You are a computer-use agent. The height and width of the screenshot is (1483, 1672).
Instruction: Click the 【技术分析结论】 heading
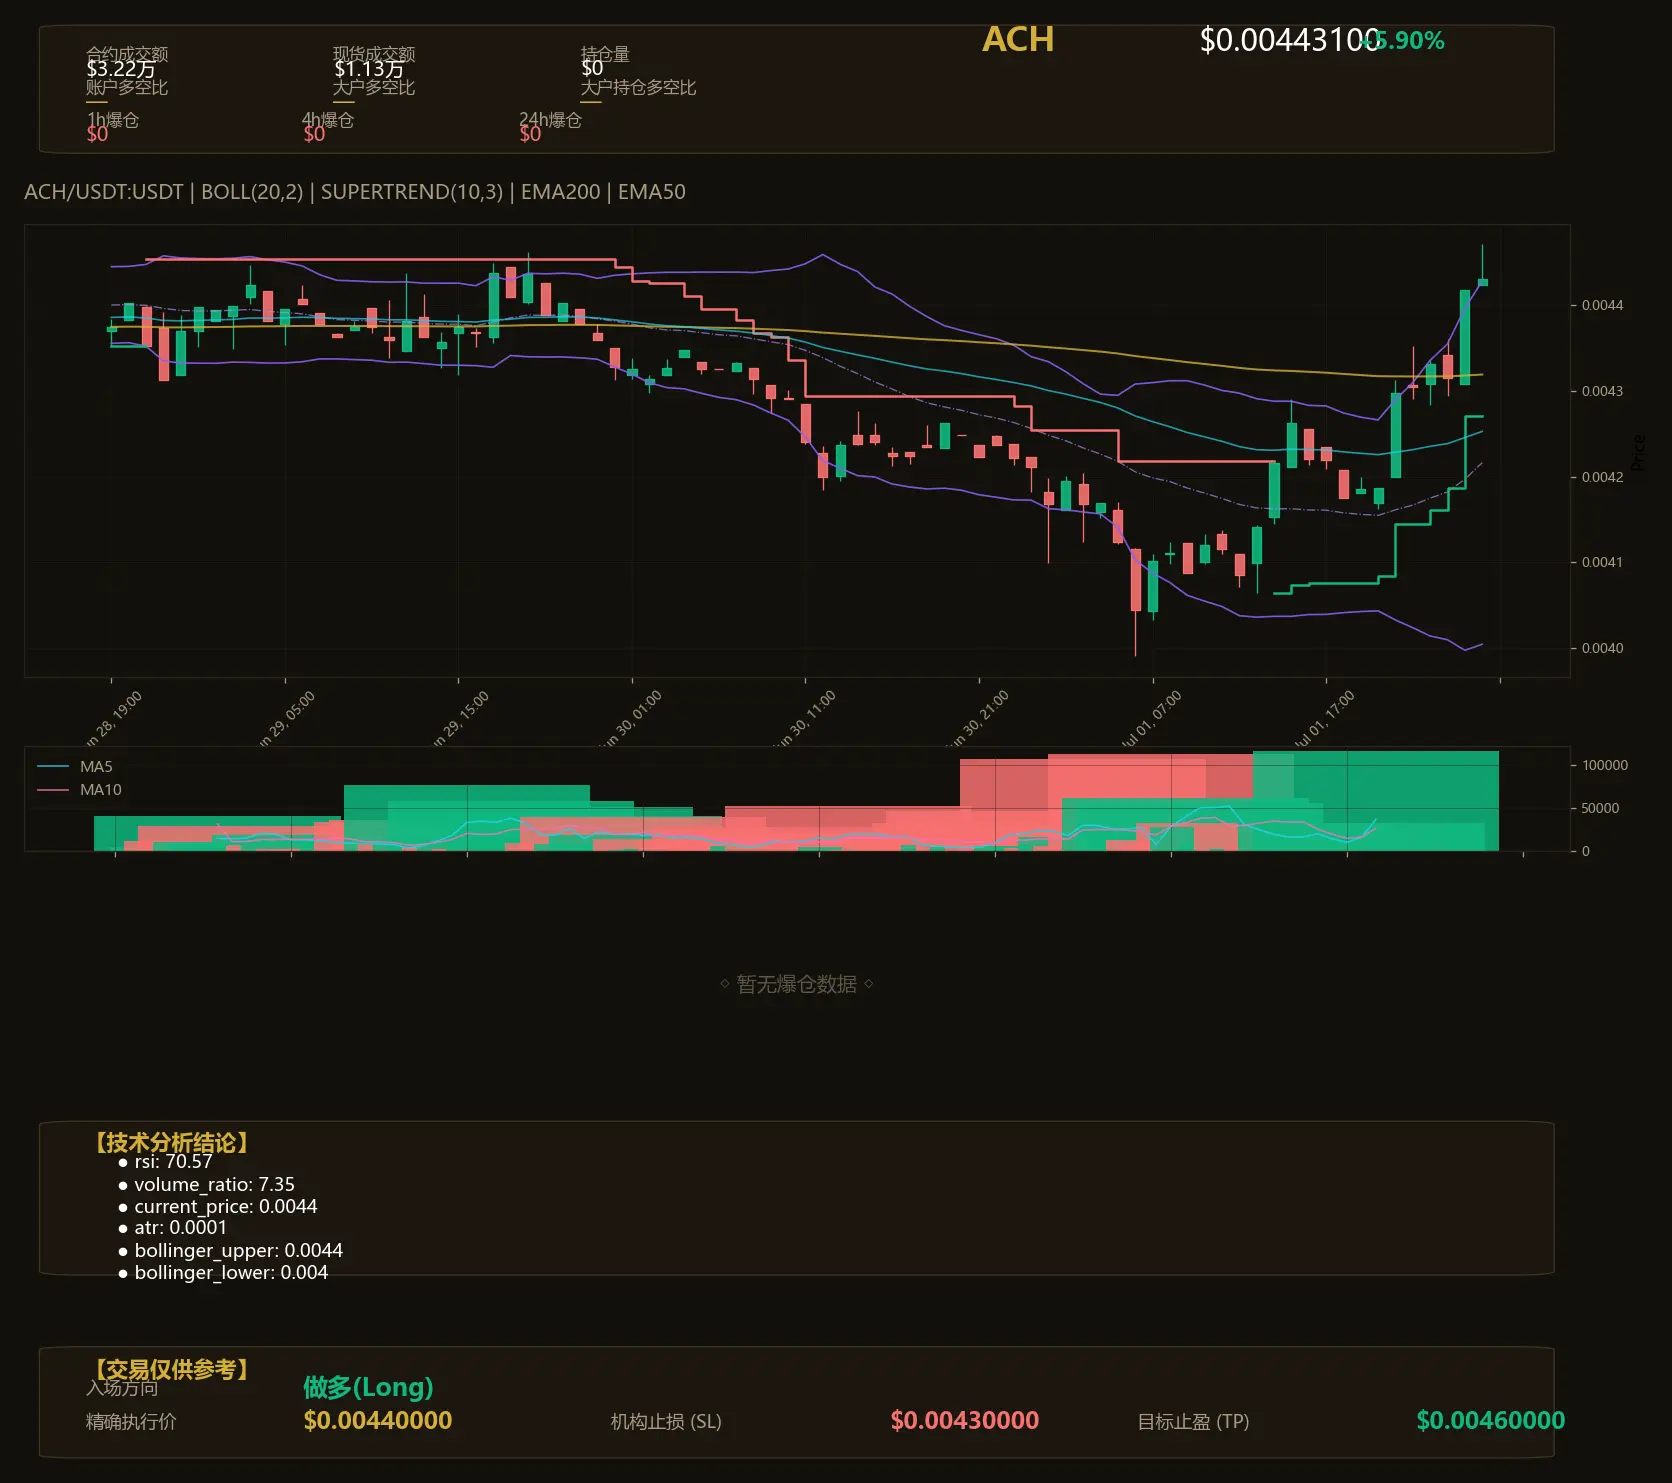point(171,1143)
